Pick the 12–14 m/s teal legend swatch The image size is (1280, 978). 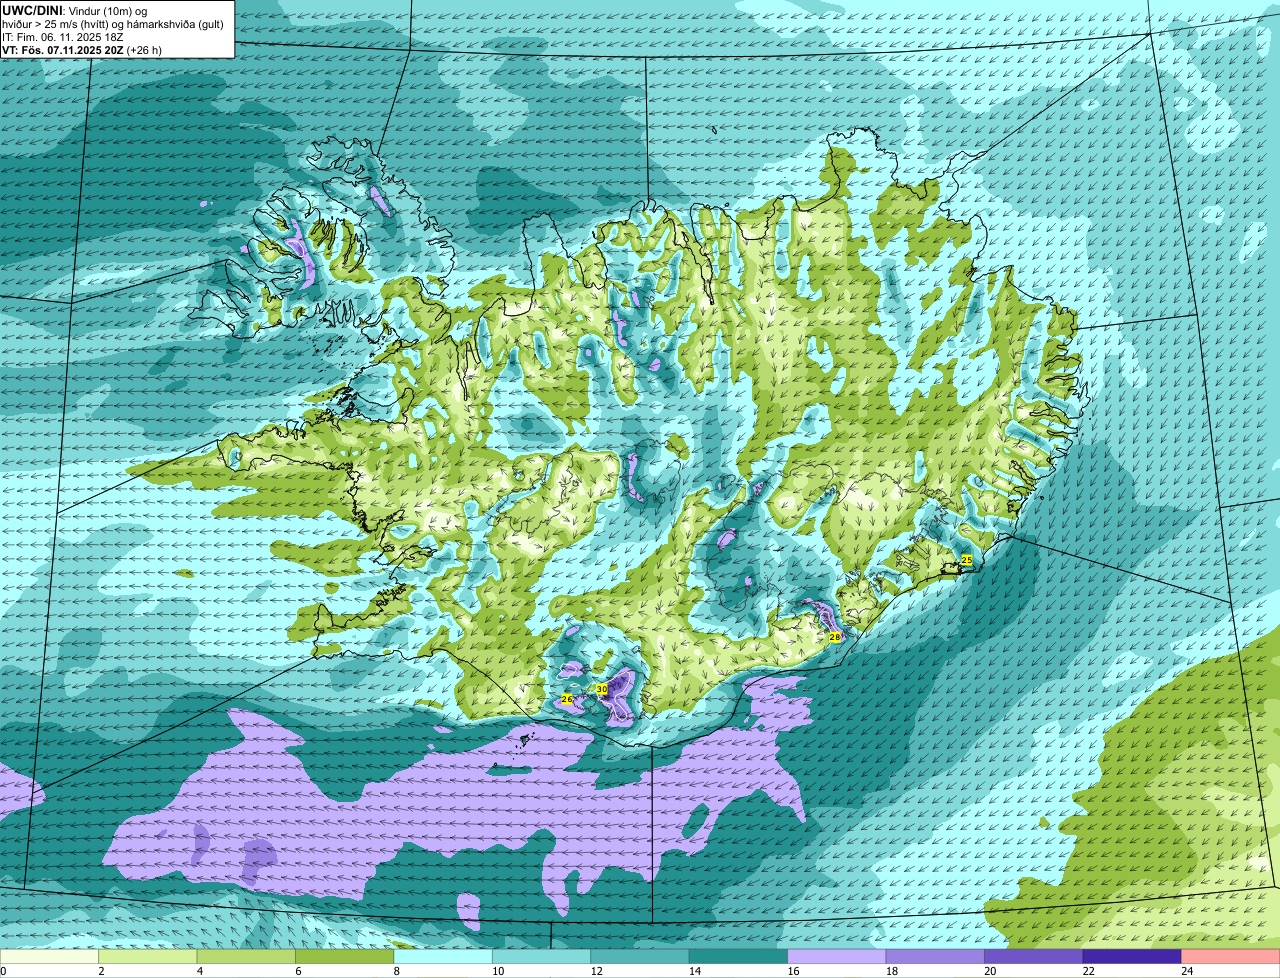click(640, 957)
